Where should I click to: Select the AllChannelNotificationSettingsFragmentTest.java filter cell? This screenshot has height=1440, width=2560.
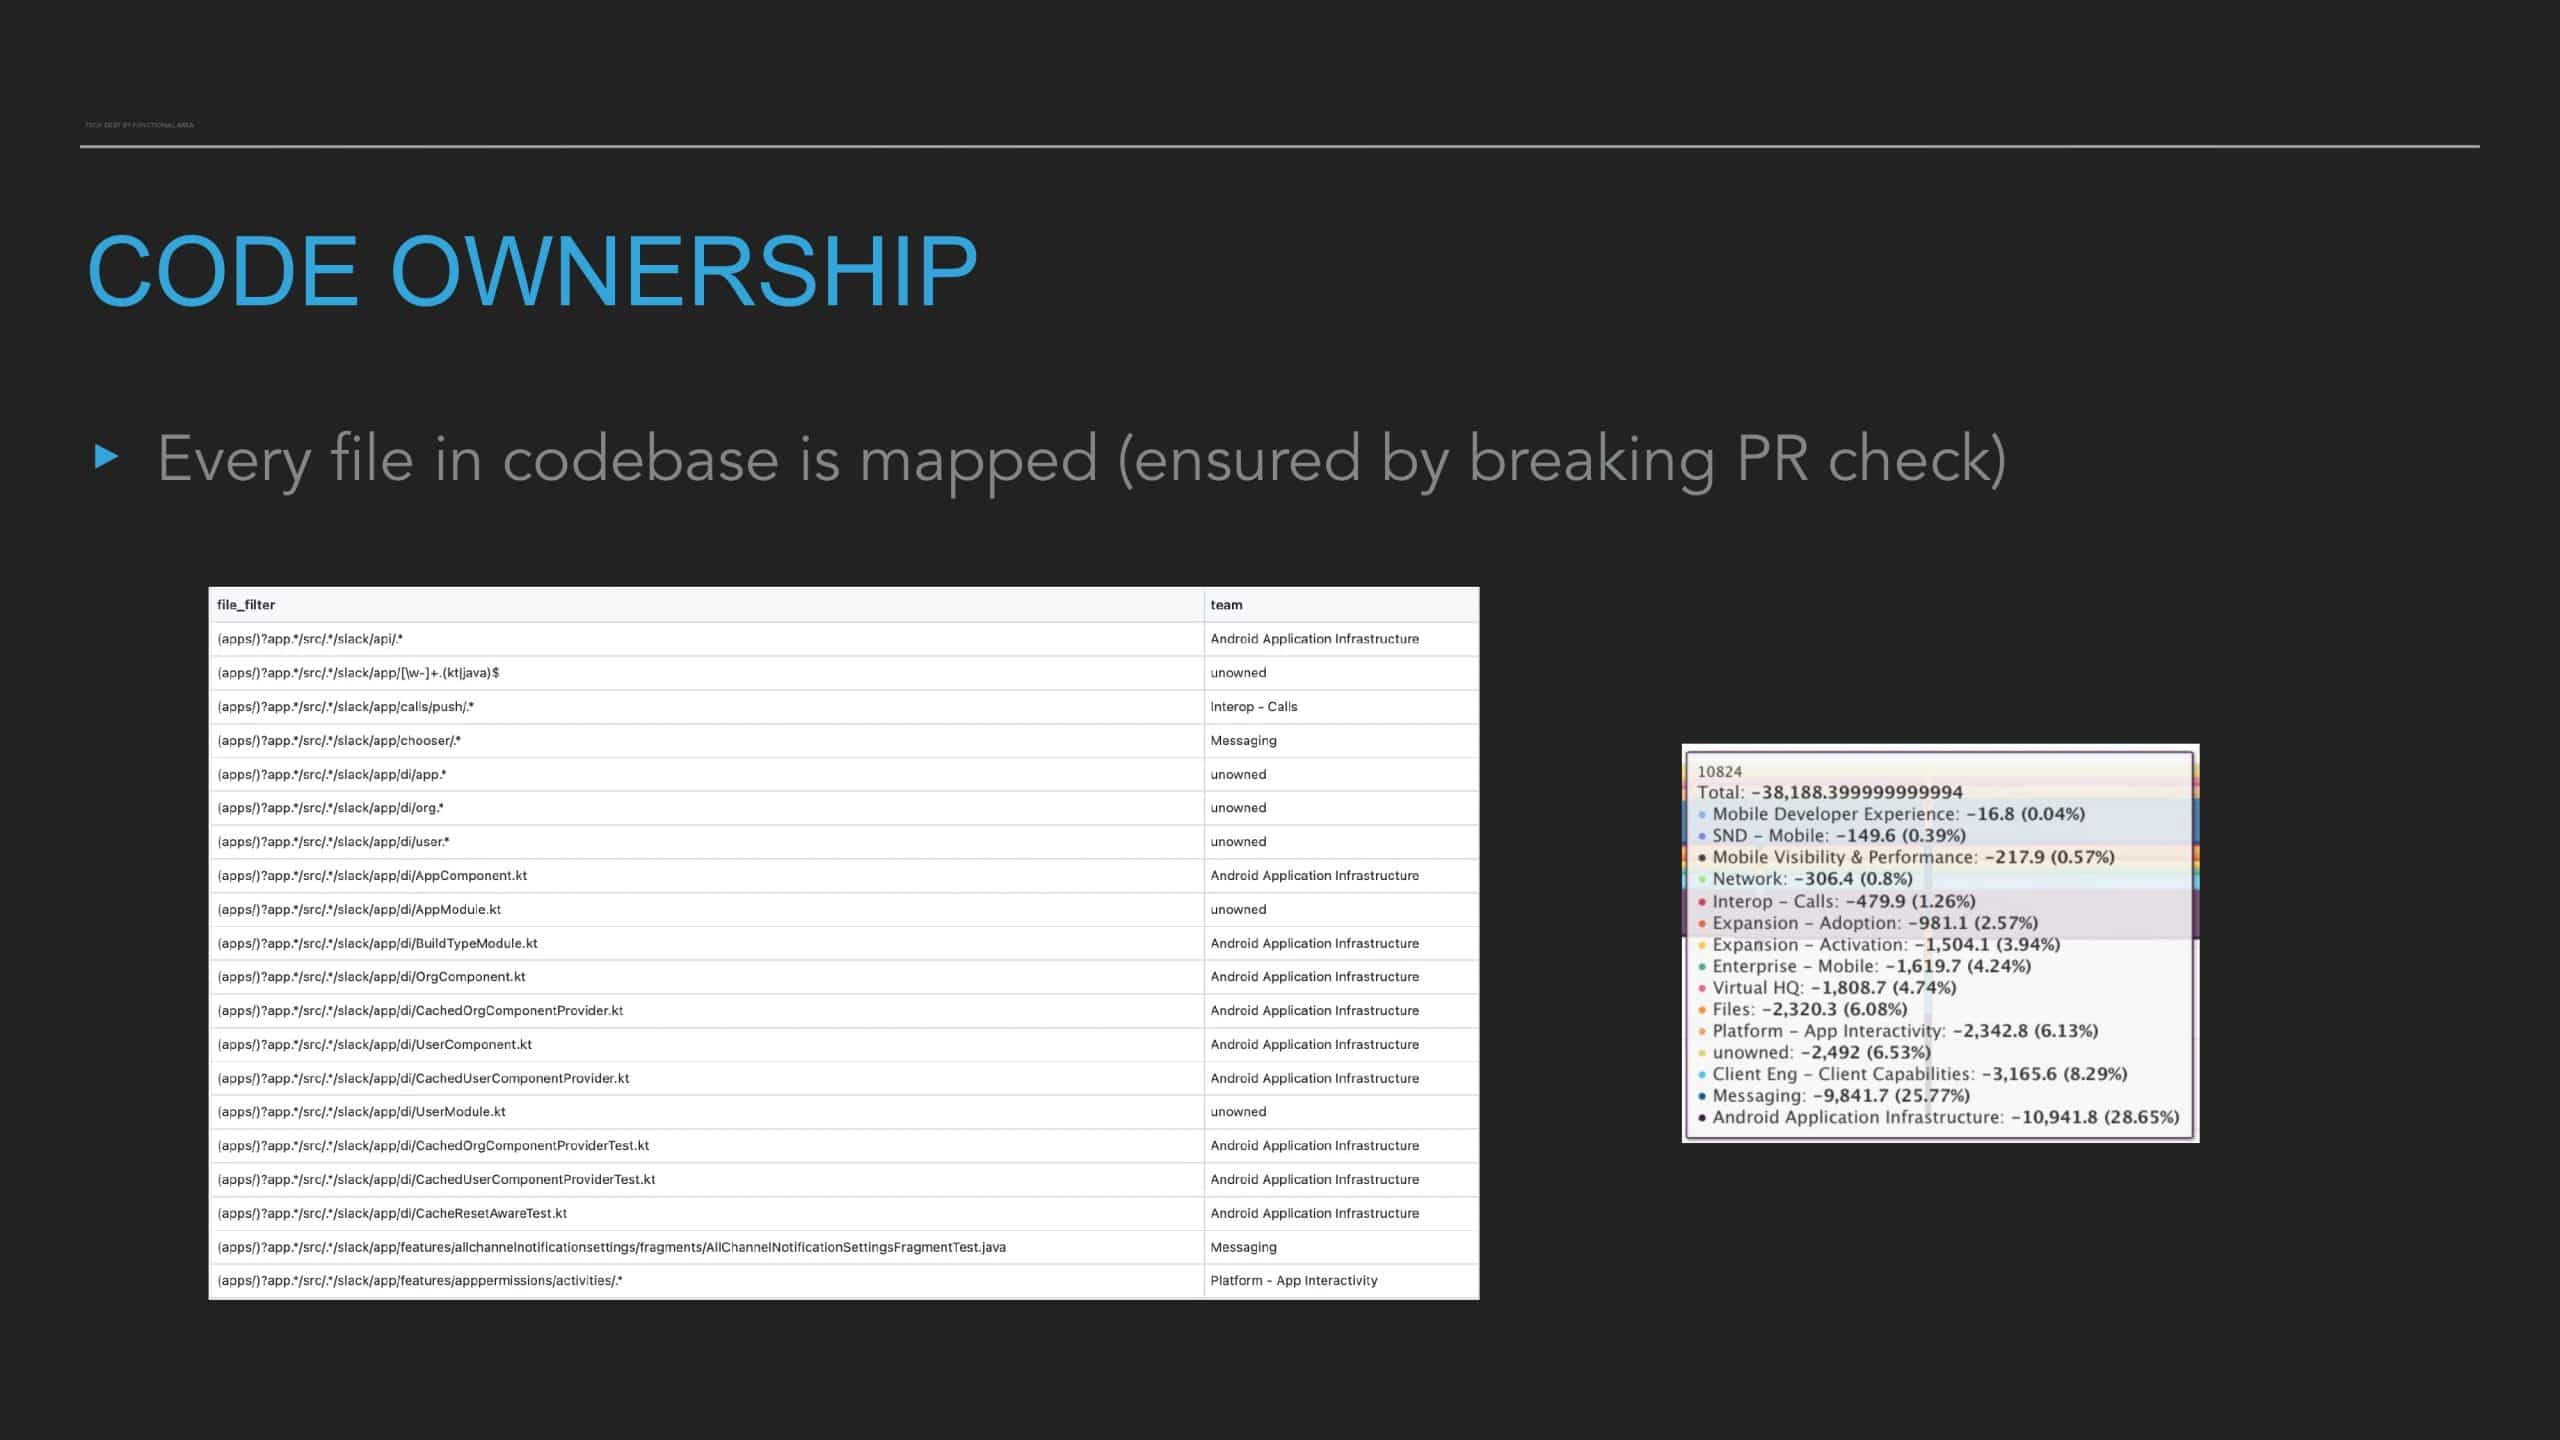706,1248
